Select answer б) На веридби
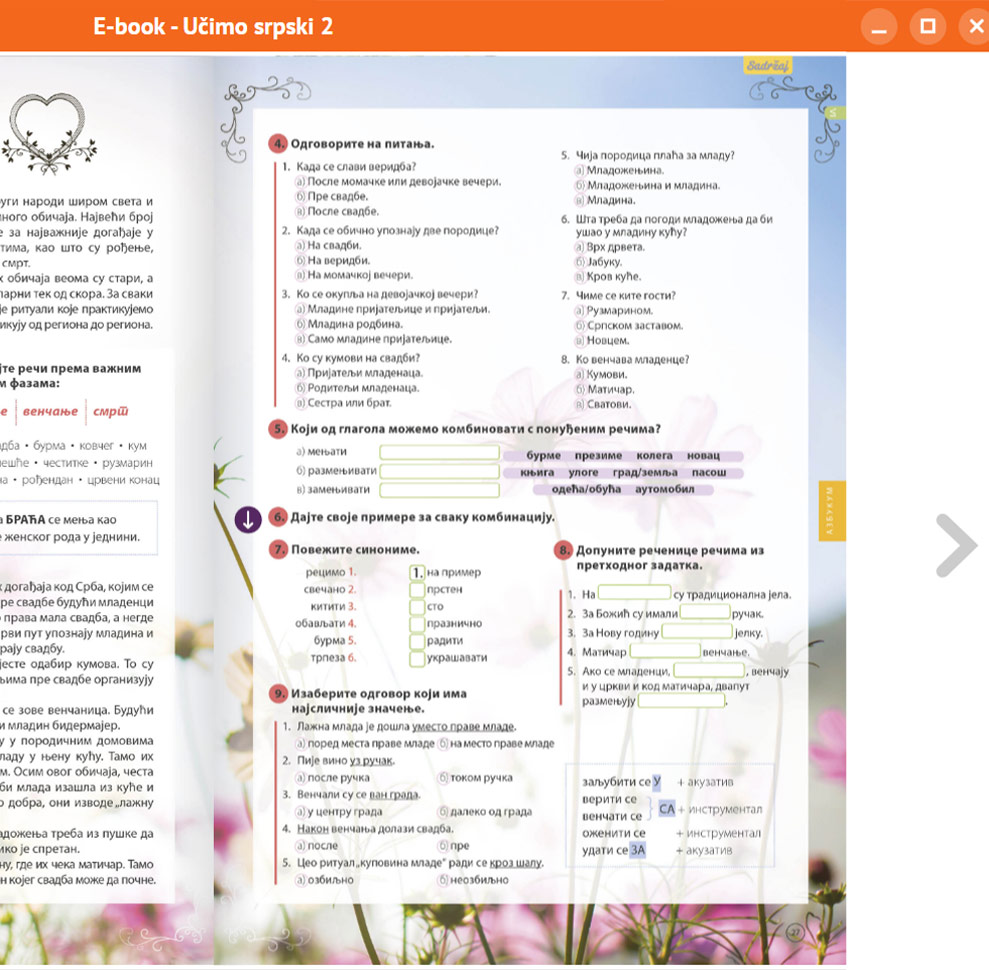The width and height of the screenshot is (989, 970). pos(328,260)
